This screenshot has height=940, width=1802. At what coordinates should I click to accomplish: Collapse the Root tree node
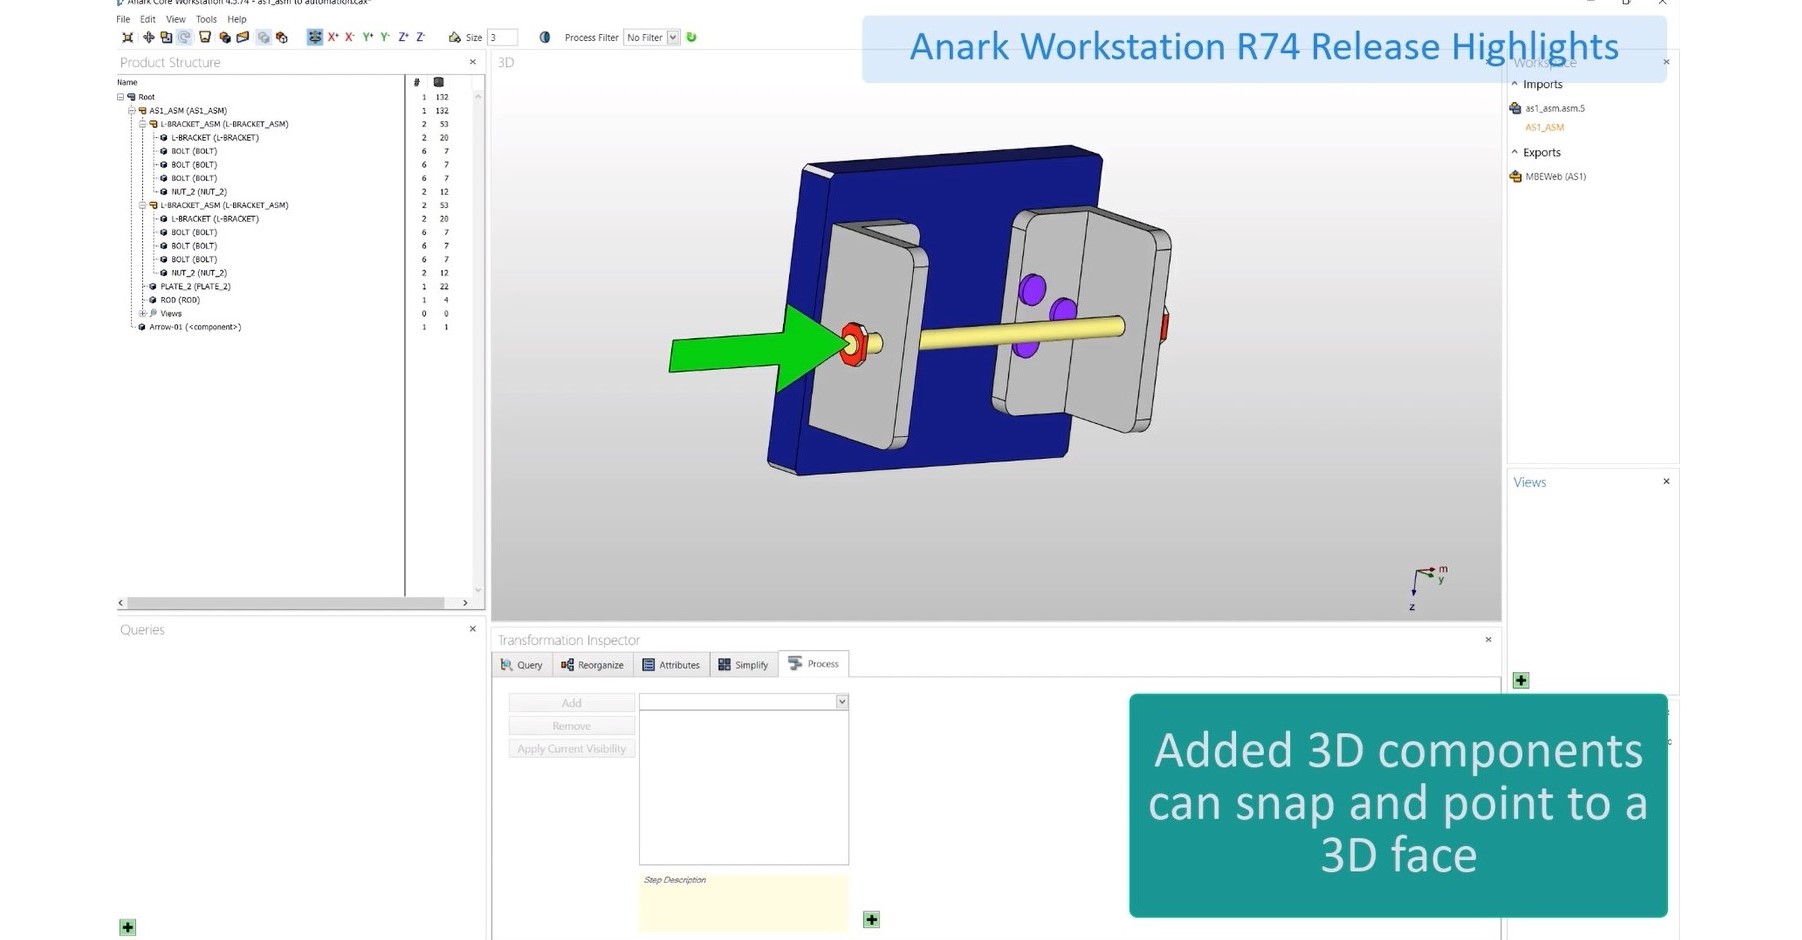(121, 97)
